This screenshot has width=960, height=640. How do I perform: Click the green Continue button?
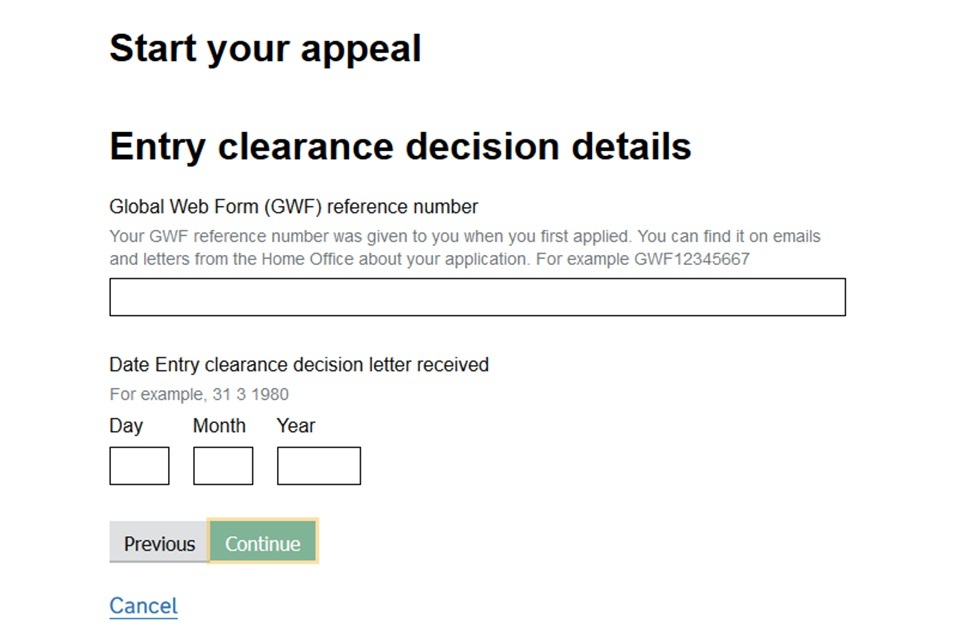pos(263,543)
